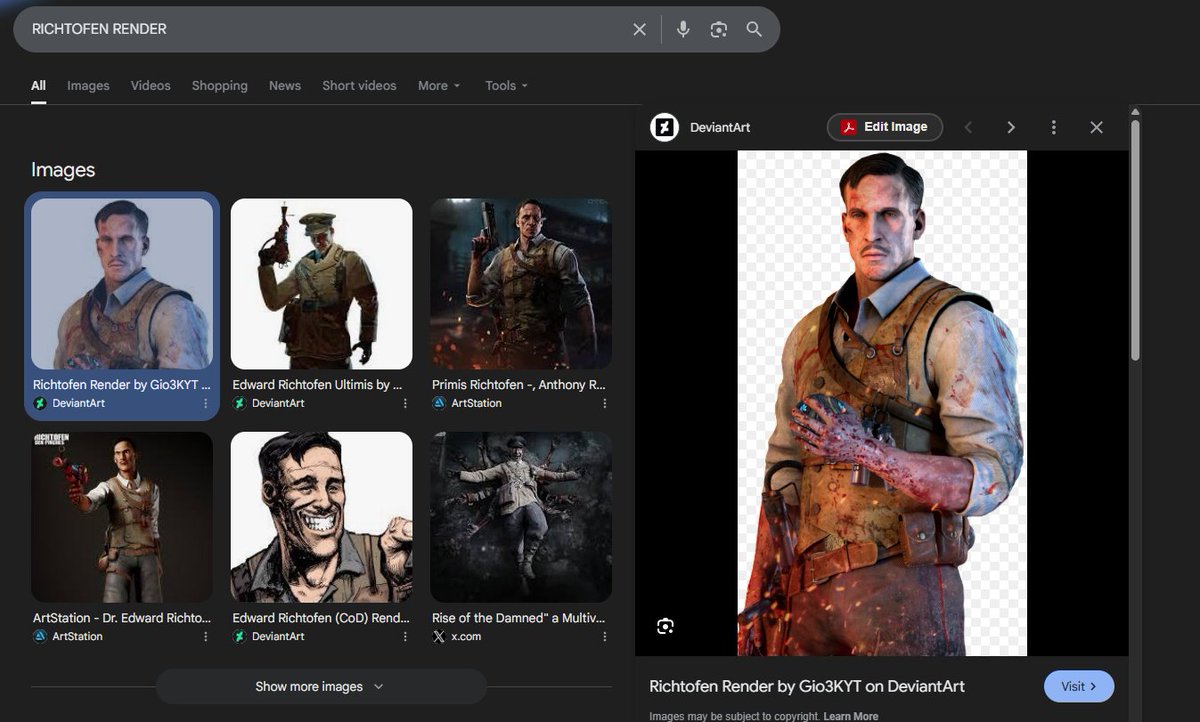Click the preview panel vertical scrollbar

point(1135,240)
